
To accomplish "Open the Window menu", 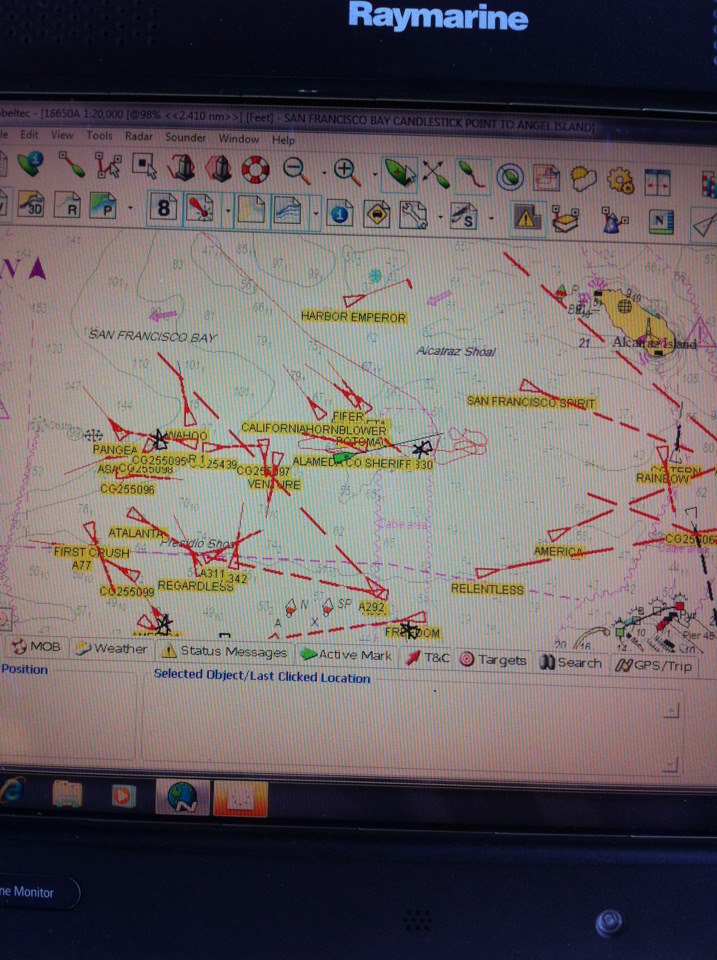I will (x=239, y=138).
